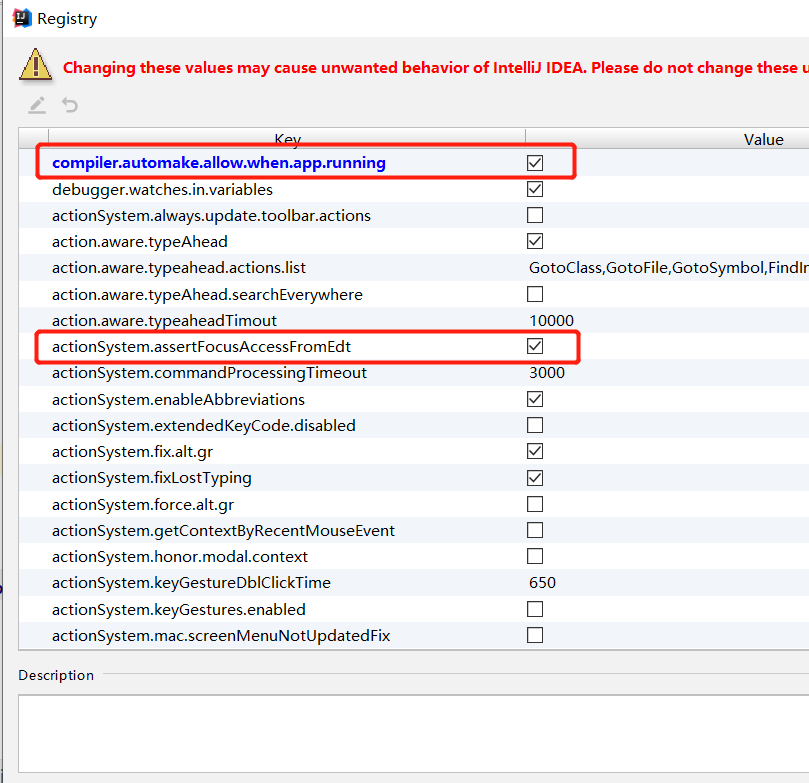The width and height of the screenshot is (809, 783).
Task: Select the actionSystem.fixLostTyping key
Action: [151, 478]
